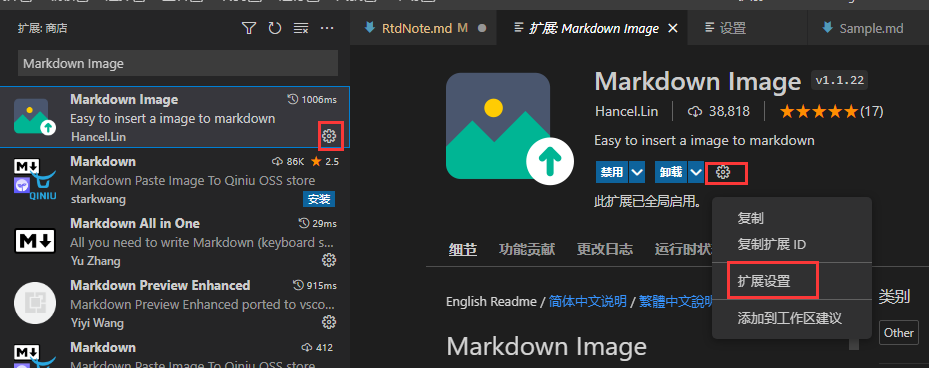Click the 29ms activation time indicator
The height and width of the screenshot is (368, 929).
[x=317, y=223]
